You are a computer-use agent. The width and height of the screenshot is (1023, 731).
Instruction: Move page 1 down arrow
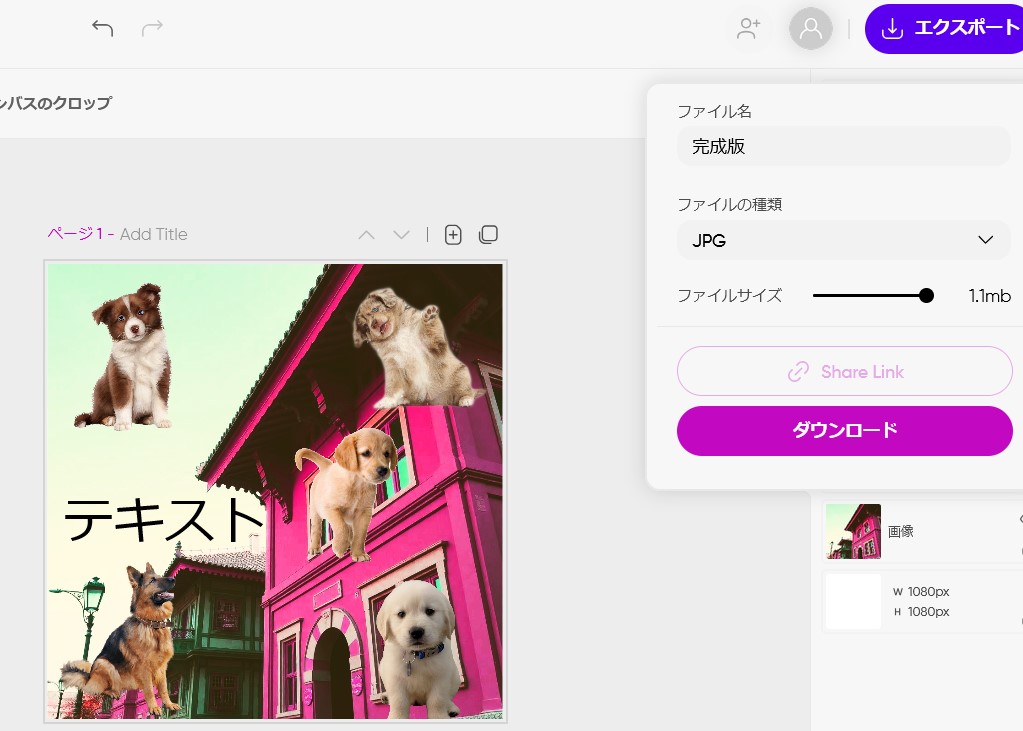pyautogui.click(x=402, y=235)
